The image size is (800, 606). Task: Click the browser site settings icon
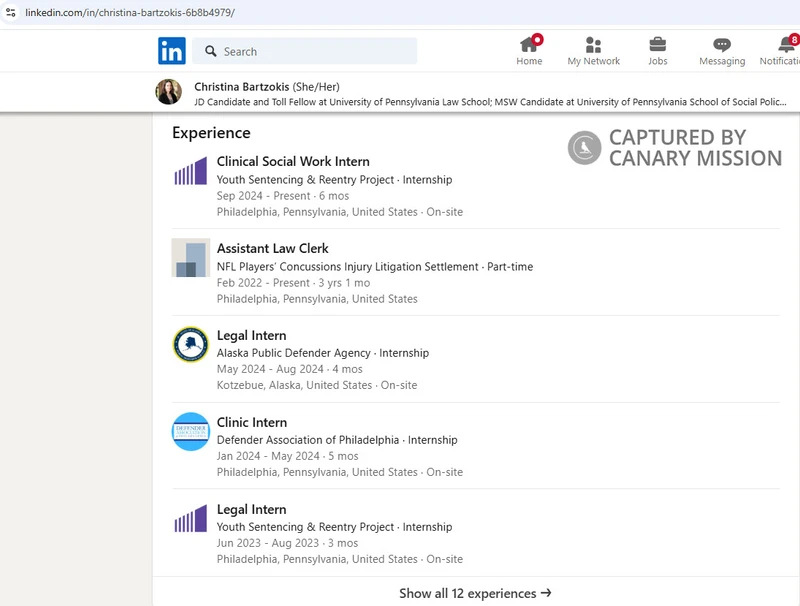pyautogui.click(x=11, y=12)
